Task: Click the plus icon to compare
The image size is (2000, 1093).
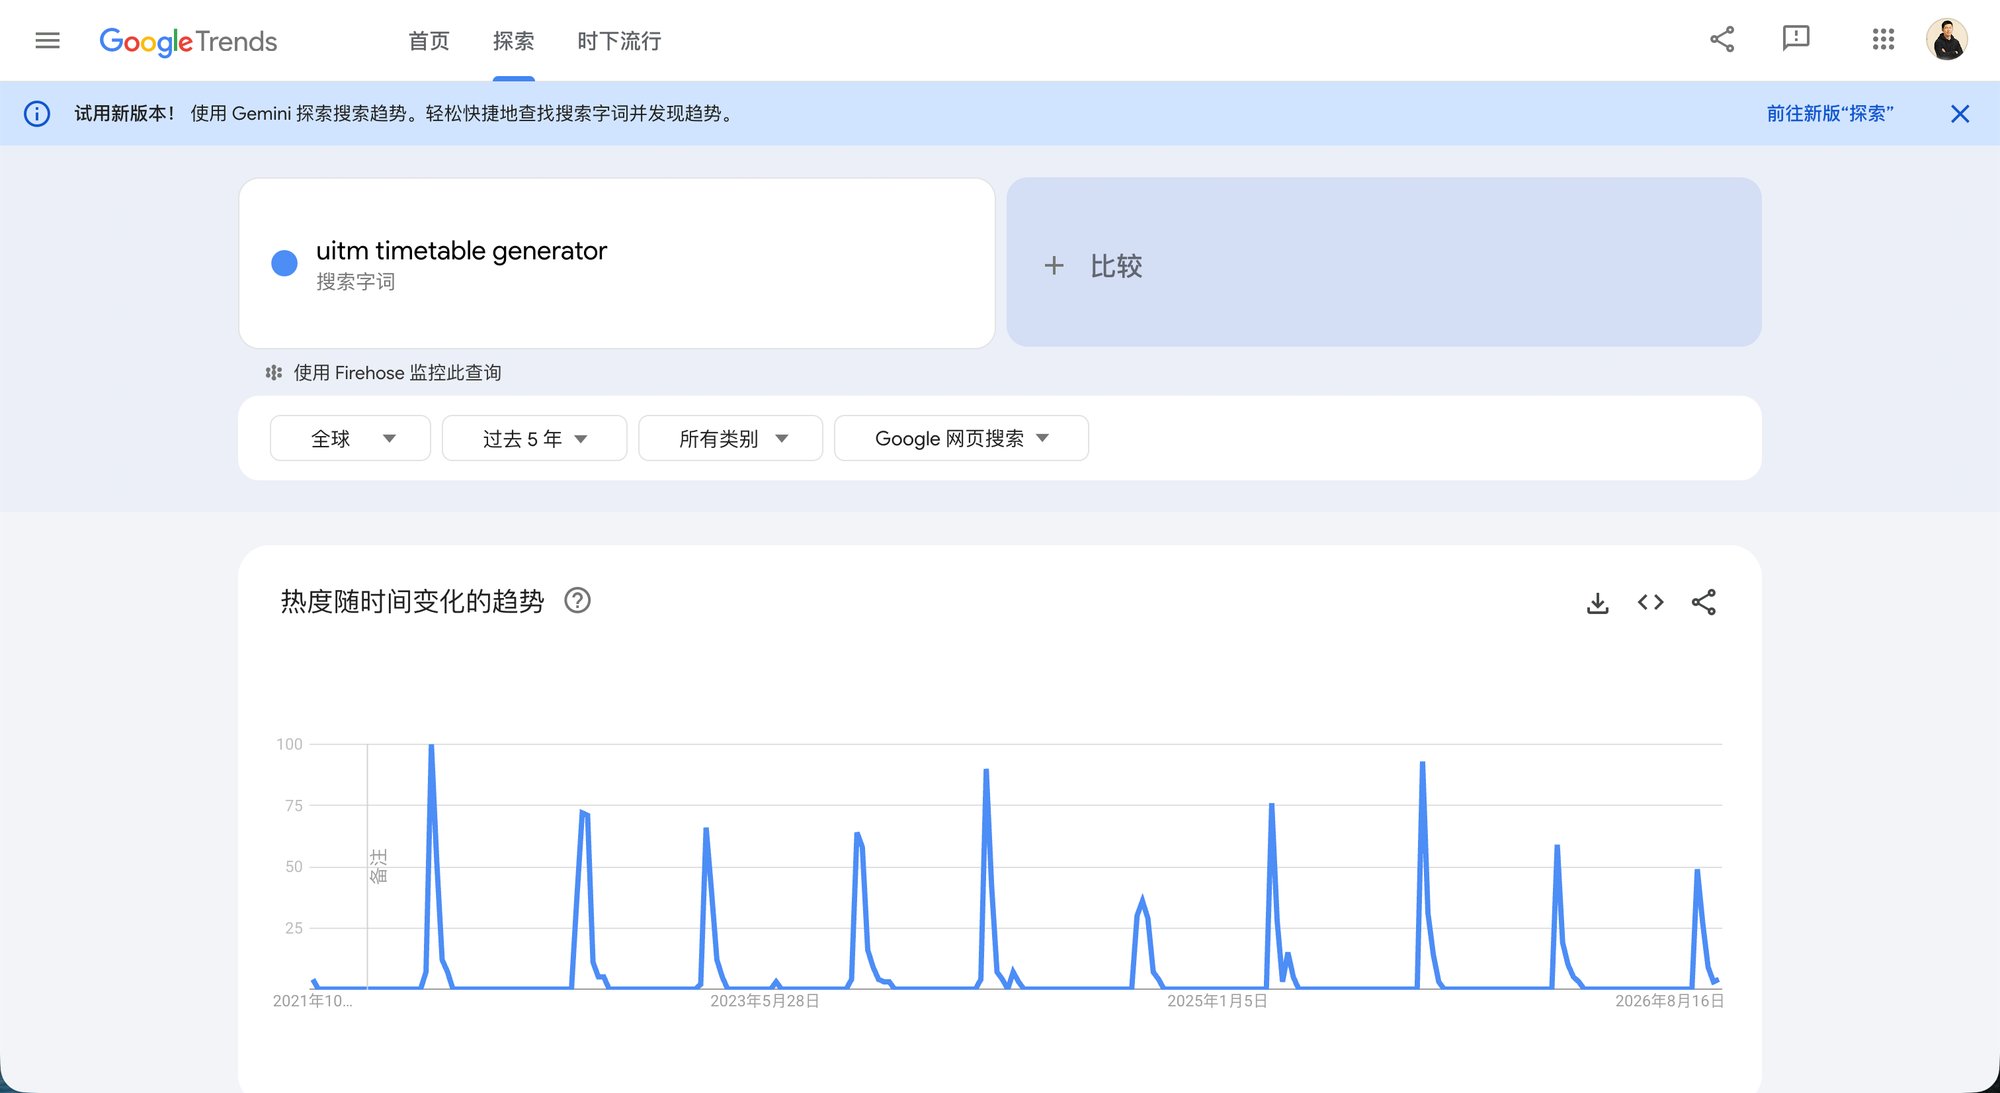Action: [x=1054, y=265]
